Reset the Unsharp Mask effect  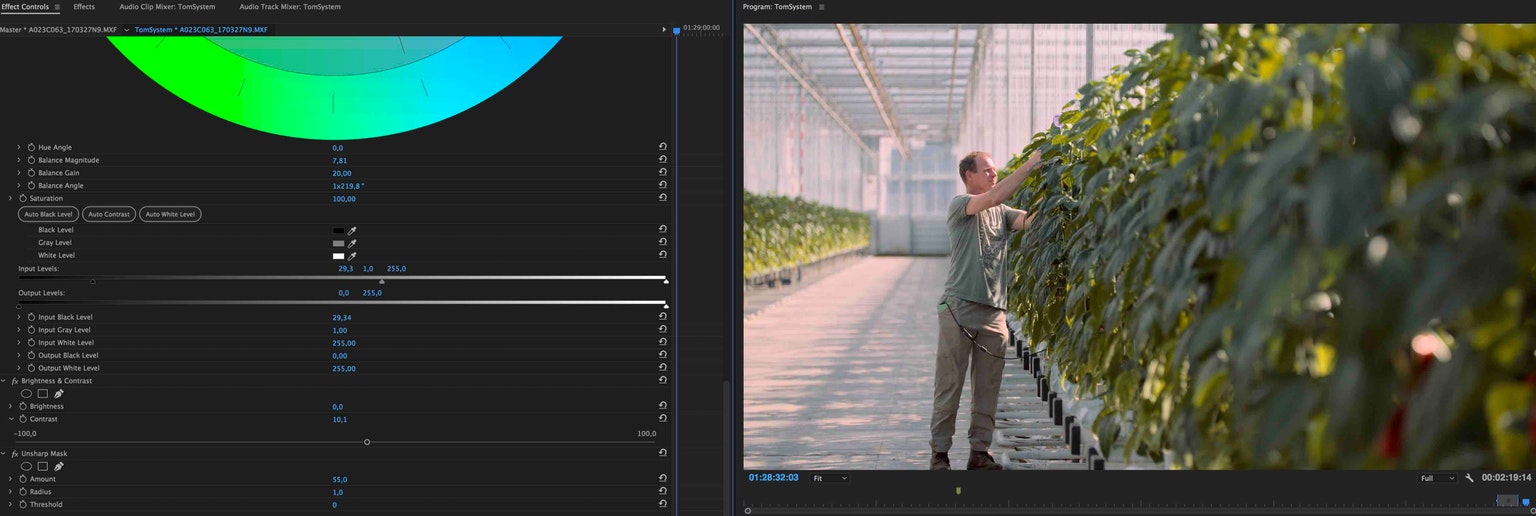663,453
